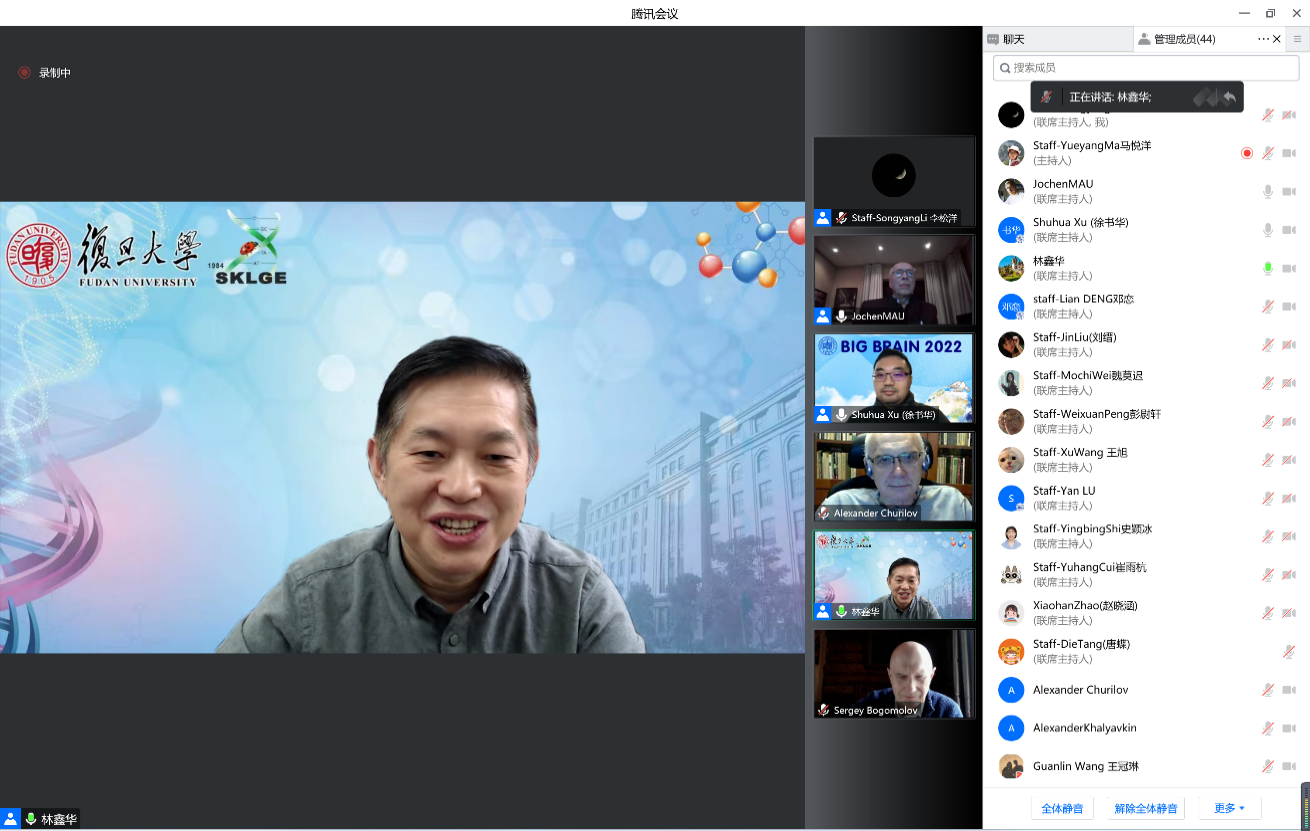
Task: Select Sergey Bogomolov's video thumbnail
Action: [894, 673]
